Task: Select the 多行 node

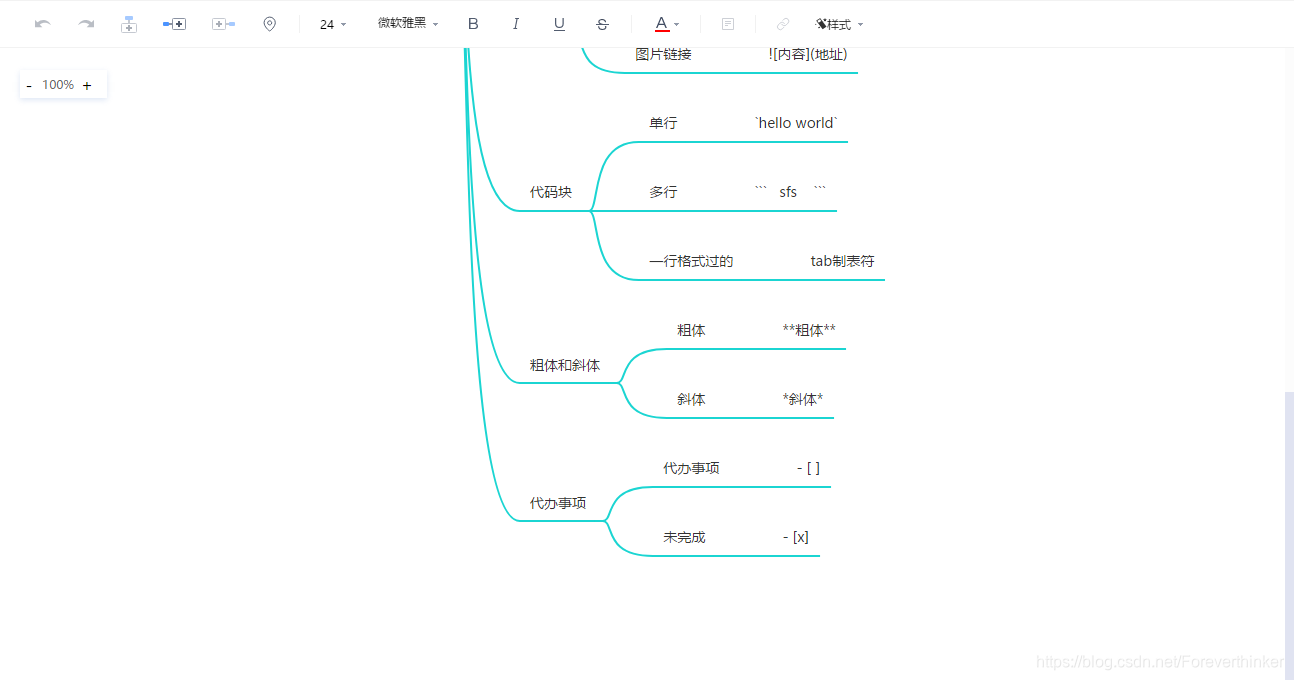Action: tap(663, 192)
